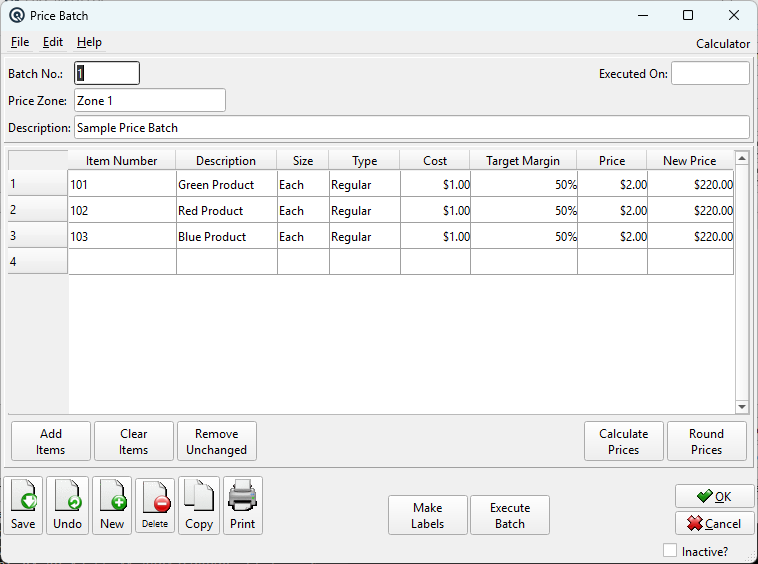The height and width of the screenshot is (564, 758).
Task: Select the Type column header
Action: [365, 160]
